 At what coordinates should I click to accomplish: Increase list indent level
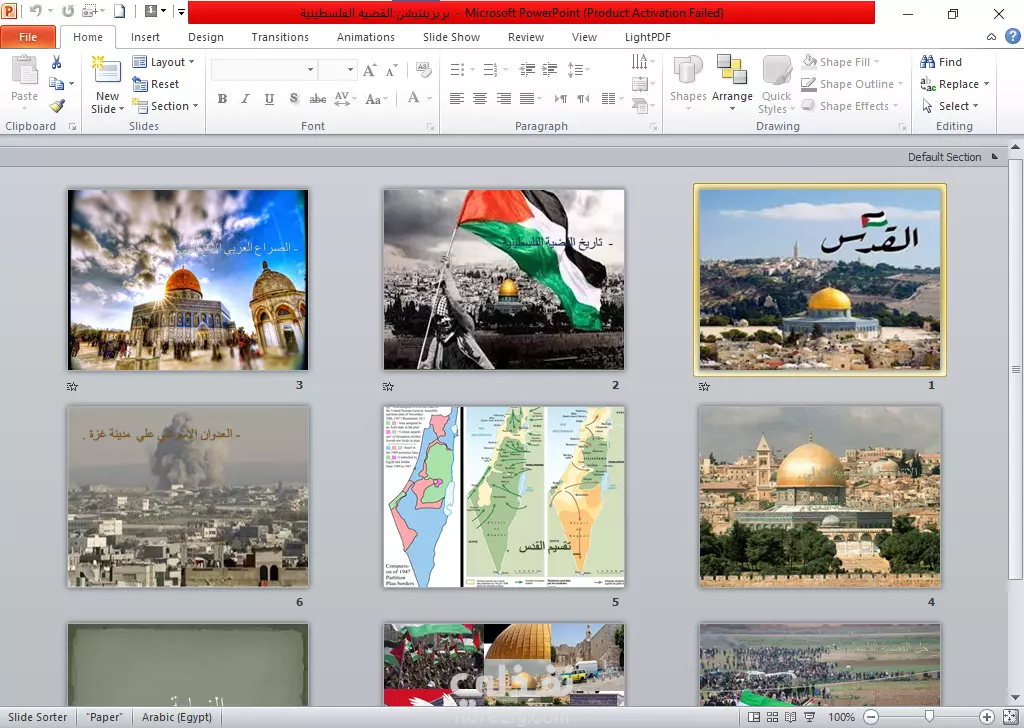550,69
